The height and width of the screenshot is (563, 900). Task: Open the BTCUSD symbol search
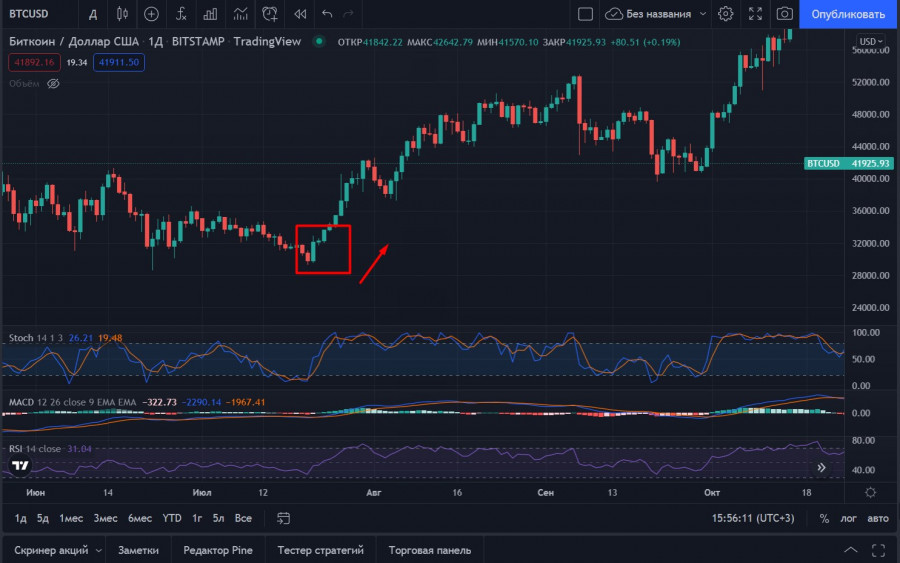pyautogui.click(x=29, y=14)
